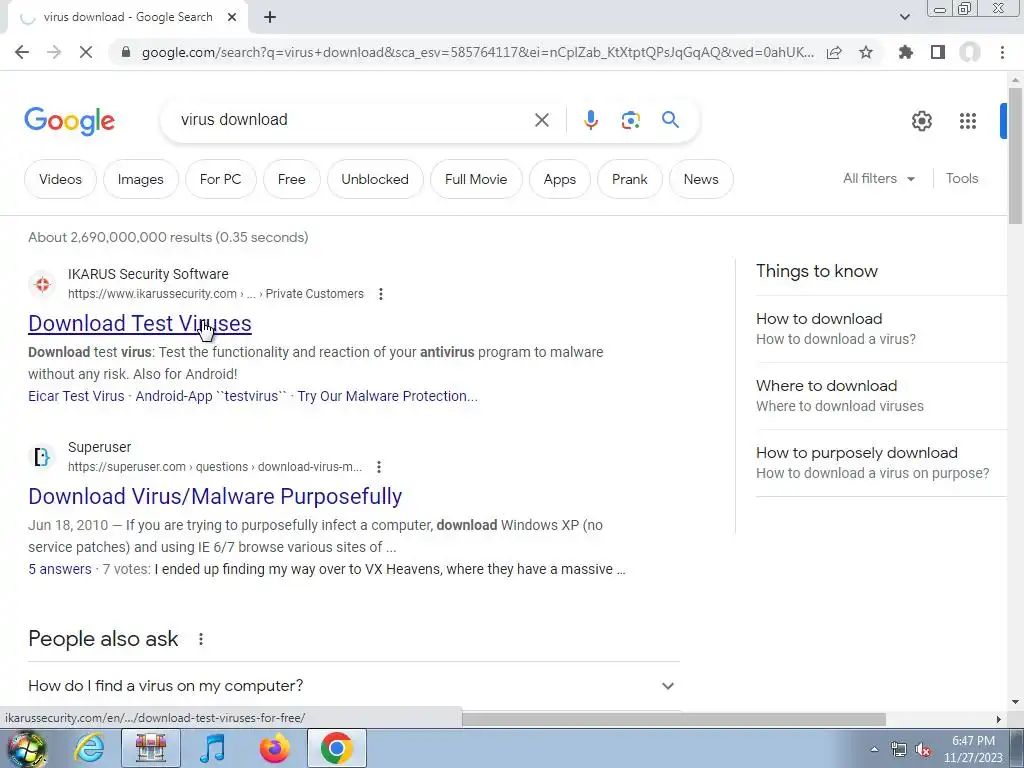Click the Google logo
This screenshot has width=1024, height=768.
click(x=69, y=121)
